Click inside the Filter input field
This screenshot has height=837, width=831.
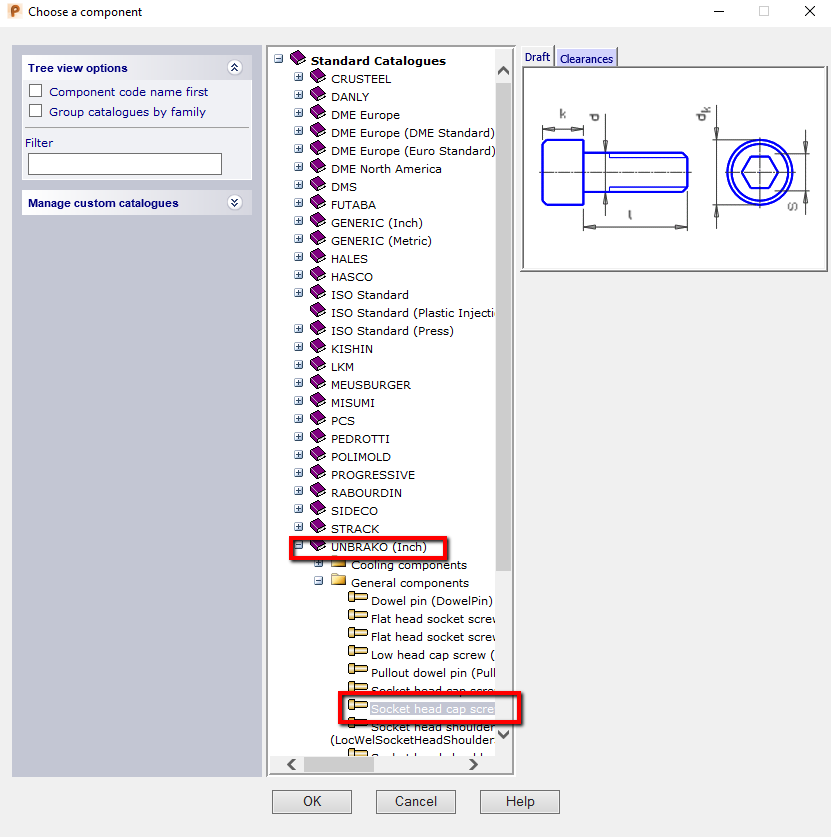tap(123, 163)
